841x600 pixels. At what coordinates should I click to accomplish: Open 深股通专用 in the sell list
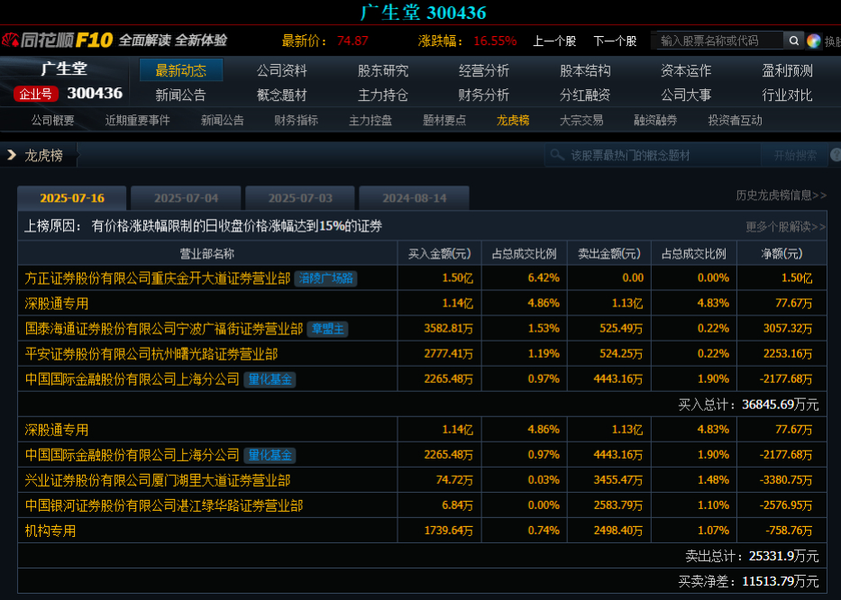[x=56, y=430]
